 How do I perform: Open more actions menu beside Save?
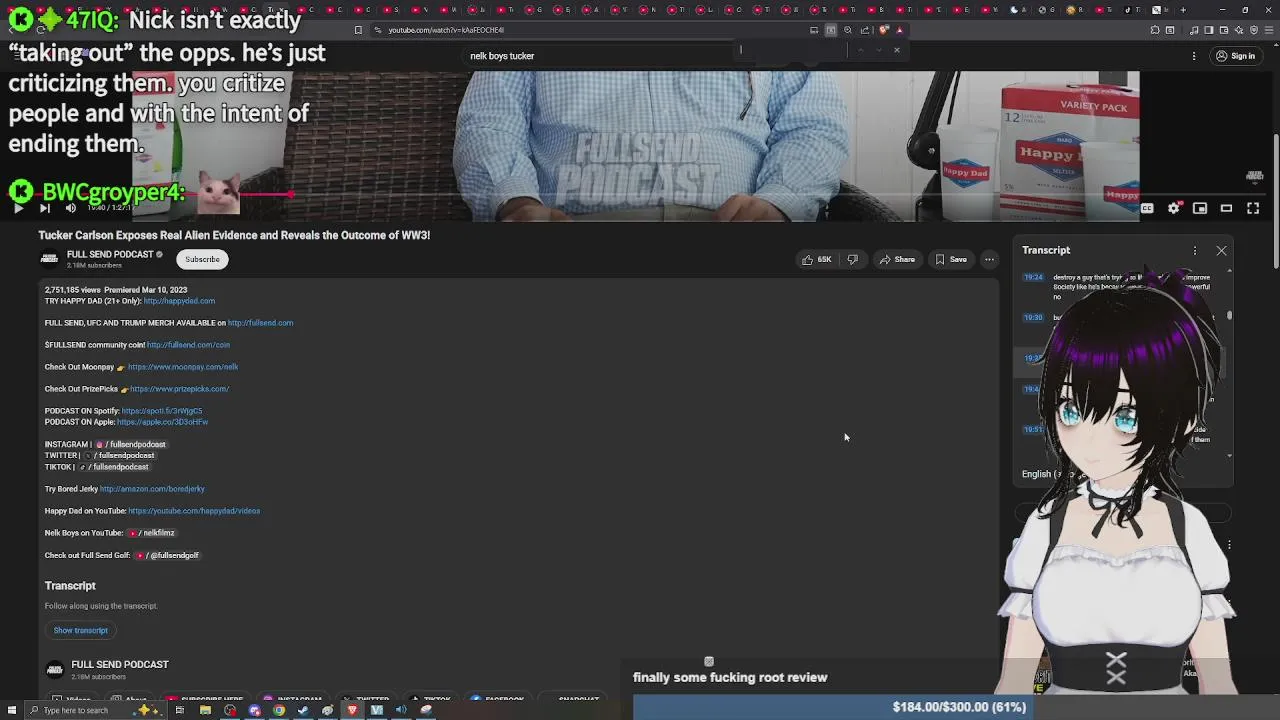[x=989, y=260]
